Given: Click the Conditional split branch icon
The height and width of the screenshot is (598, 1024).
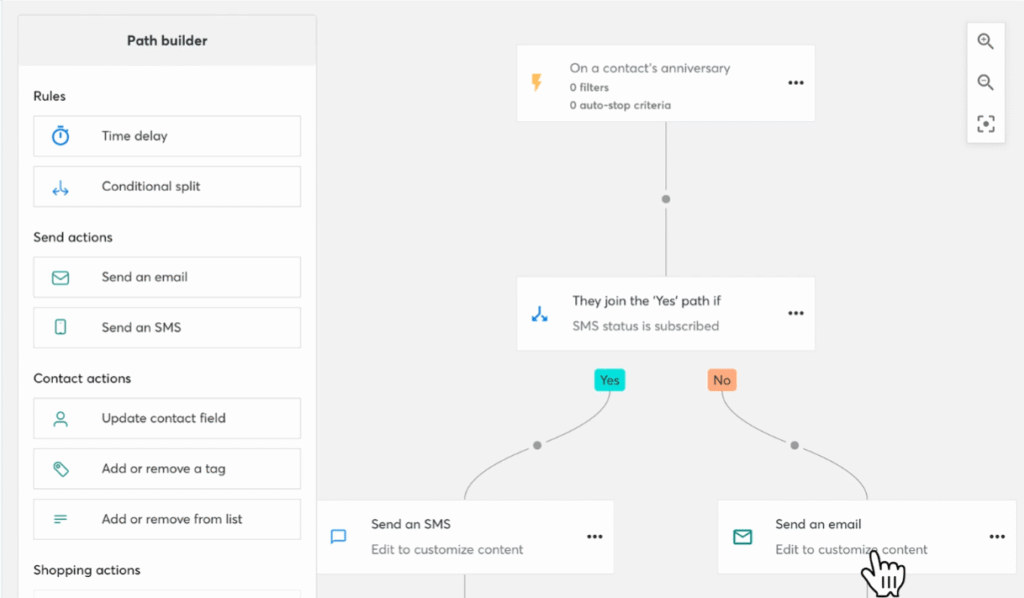Looking at the screenshot, I should tap(62, 186).
